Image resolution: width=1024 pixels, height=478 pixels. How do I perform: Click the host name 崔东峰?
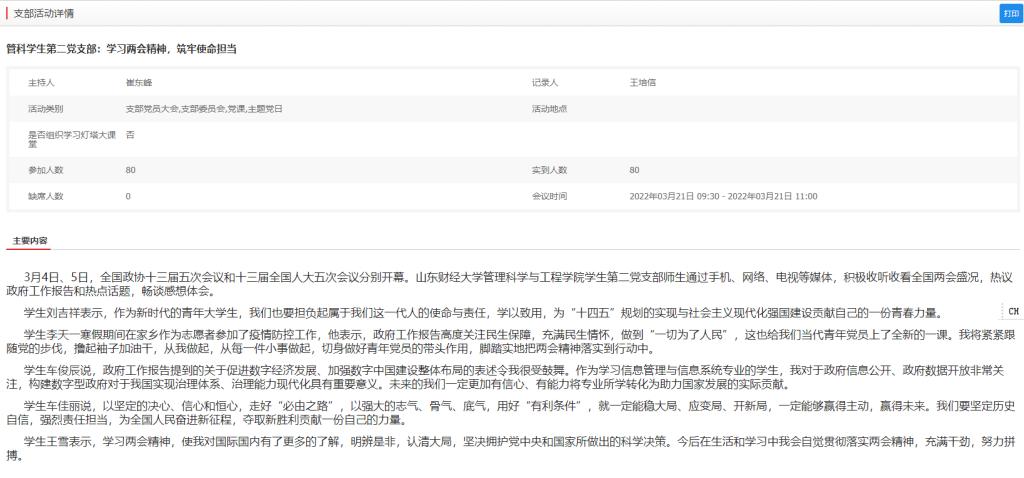pos(138,82)
